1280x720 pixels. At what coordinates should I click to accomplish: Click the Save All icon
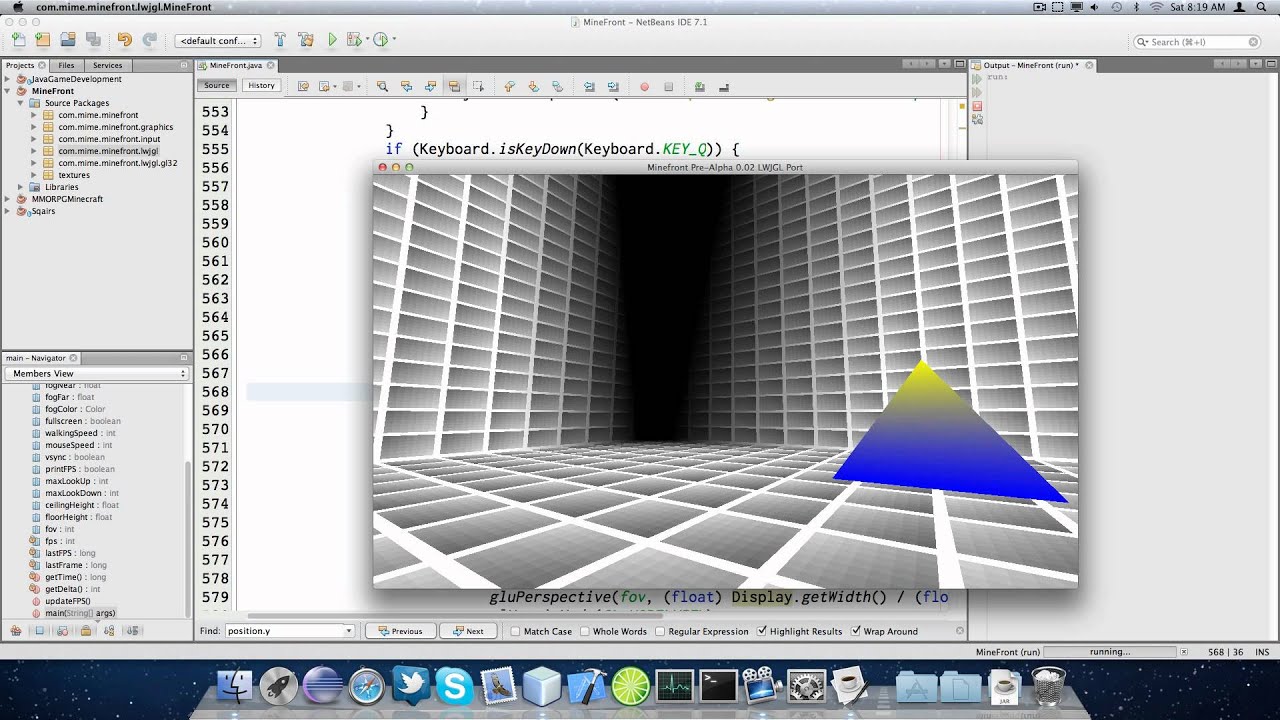click(93, 40)
